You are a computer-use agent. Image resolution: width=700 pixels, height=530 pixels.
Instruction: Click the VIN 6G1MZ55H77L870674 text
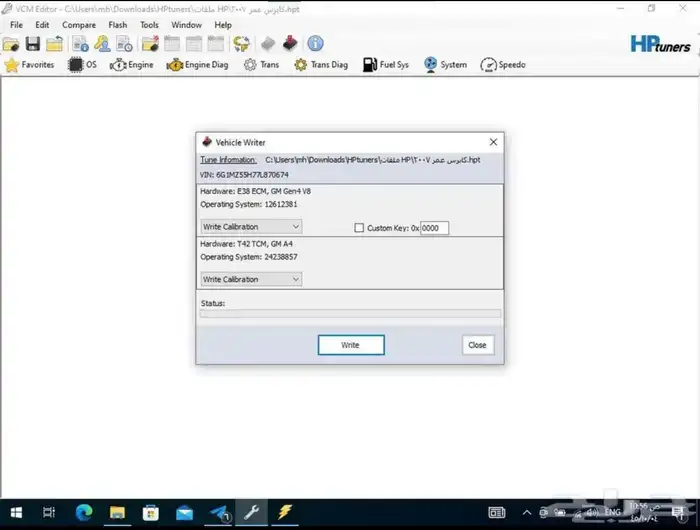click(244, 175)
